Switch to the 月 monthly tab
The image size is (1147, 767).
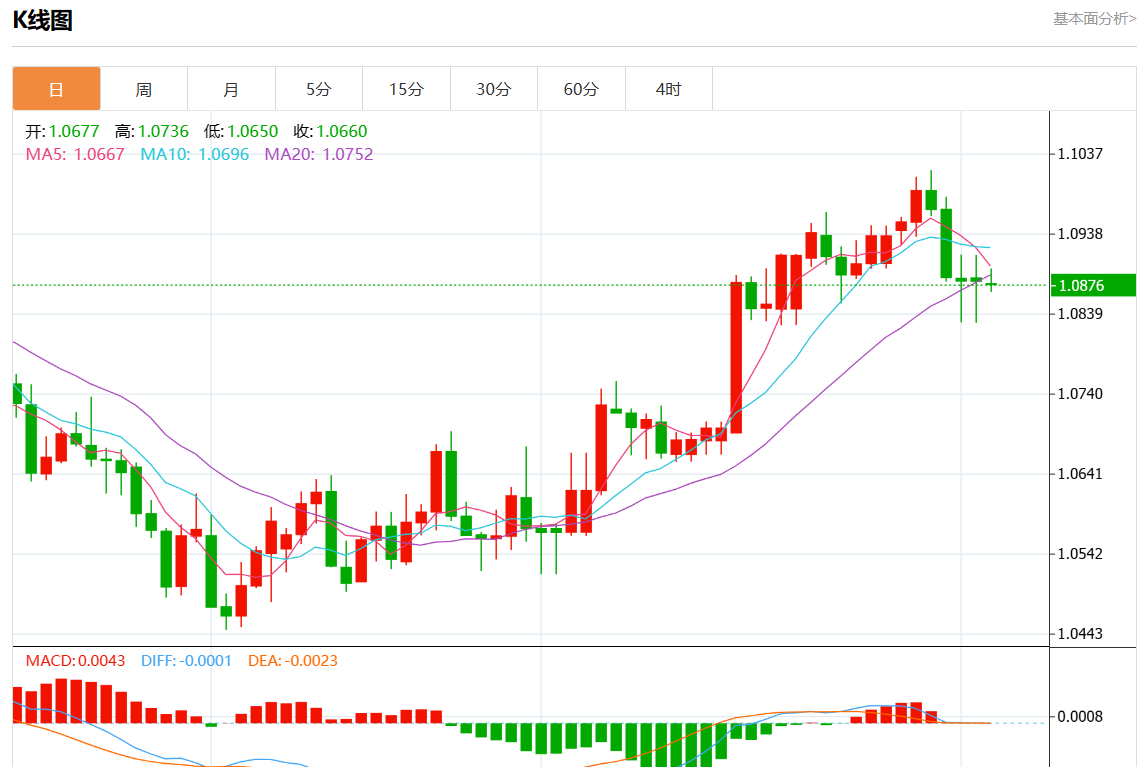[x=231, y=89]
